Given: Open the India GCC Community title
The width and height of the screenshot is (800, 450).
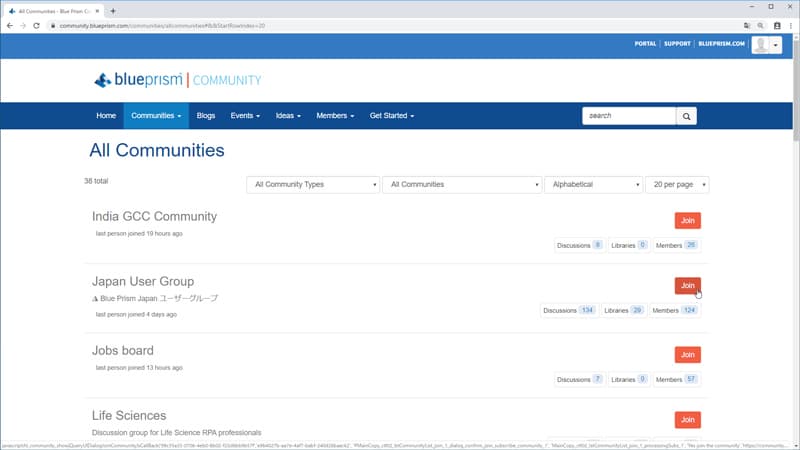Looking at the screenshot, I should pos(154,216).
